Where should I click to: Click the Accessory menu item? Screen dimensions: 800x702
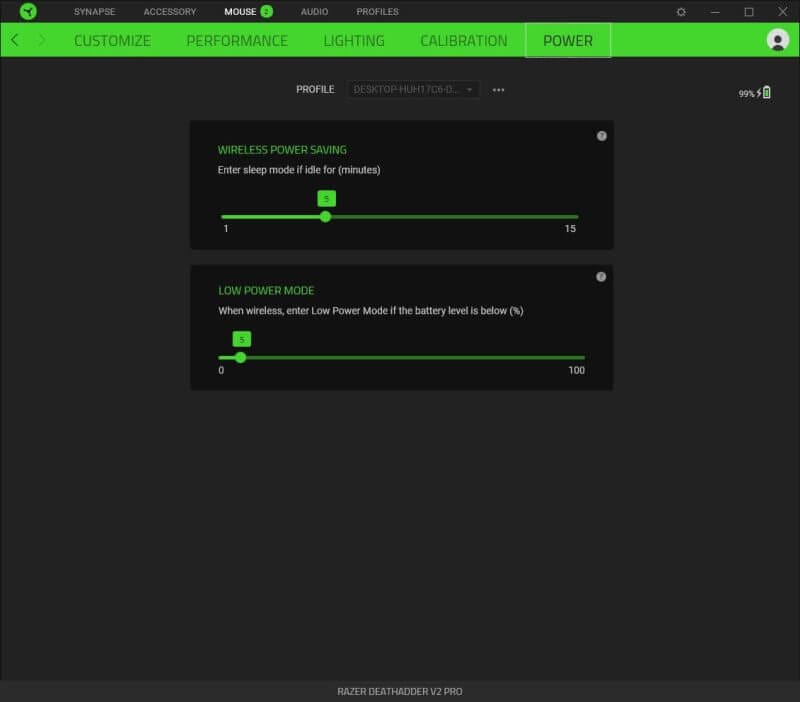(169, 12)
